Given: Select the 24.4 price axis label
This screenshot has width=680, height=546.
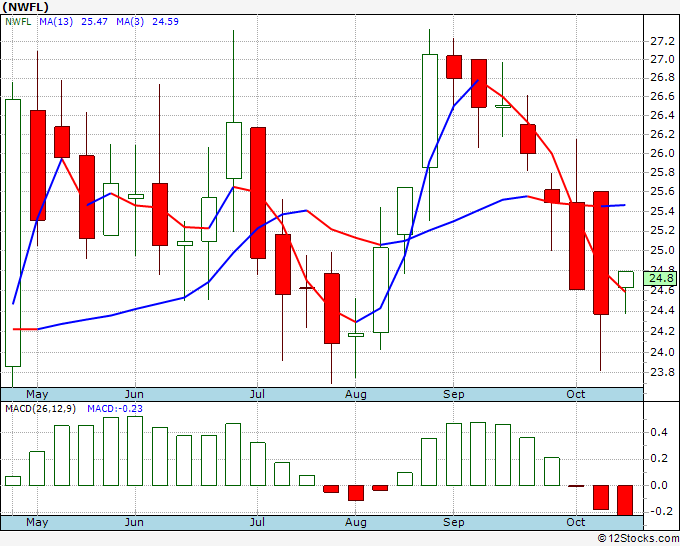Looking at the screenshot, I should (662, 311).
